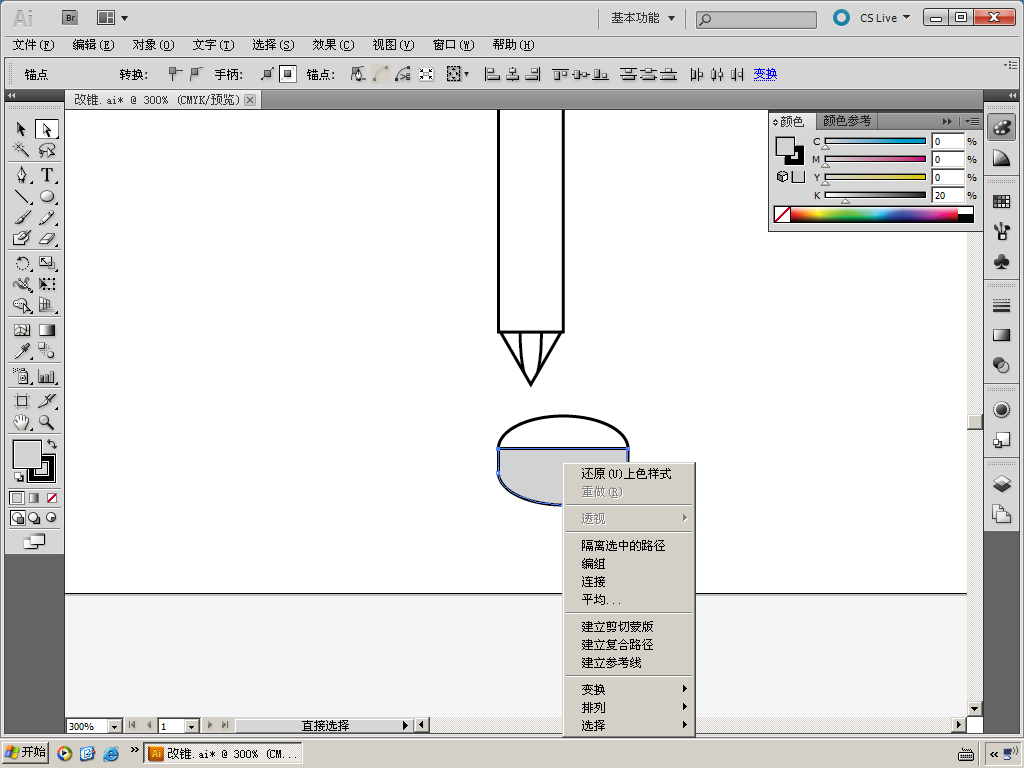The width and height of the screenshot is (1024, 768).
Task: Open the 基本功能 workspace dropdown
Action: tap(643, 18)
